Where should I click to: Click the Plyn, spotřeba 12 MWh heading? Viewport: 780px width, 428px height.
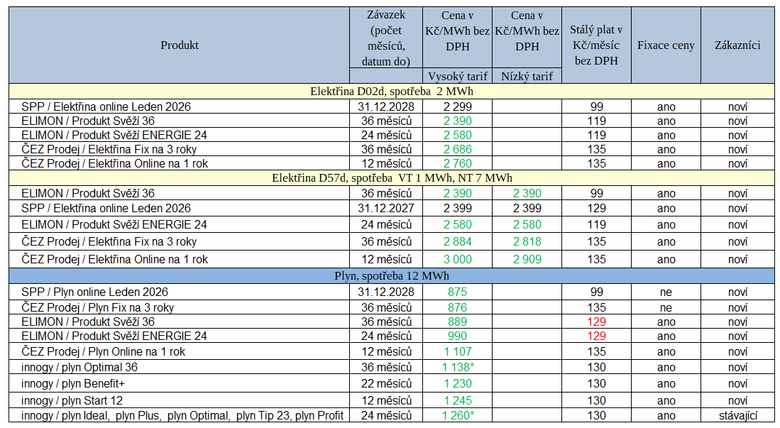pyautogui.click(x=391, y=276)
